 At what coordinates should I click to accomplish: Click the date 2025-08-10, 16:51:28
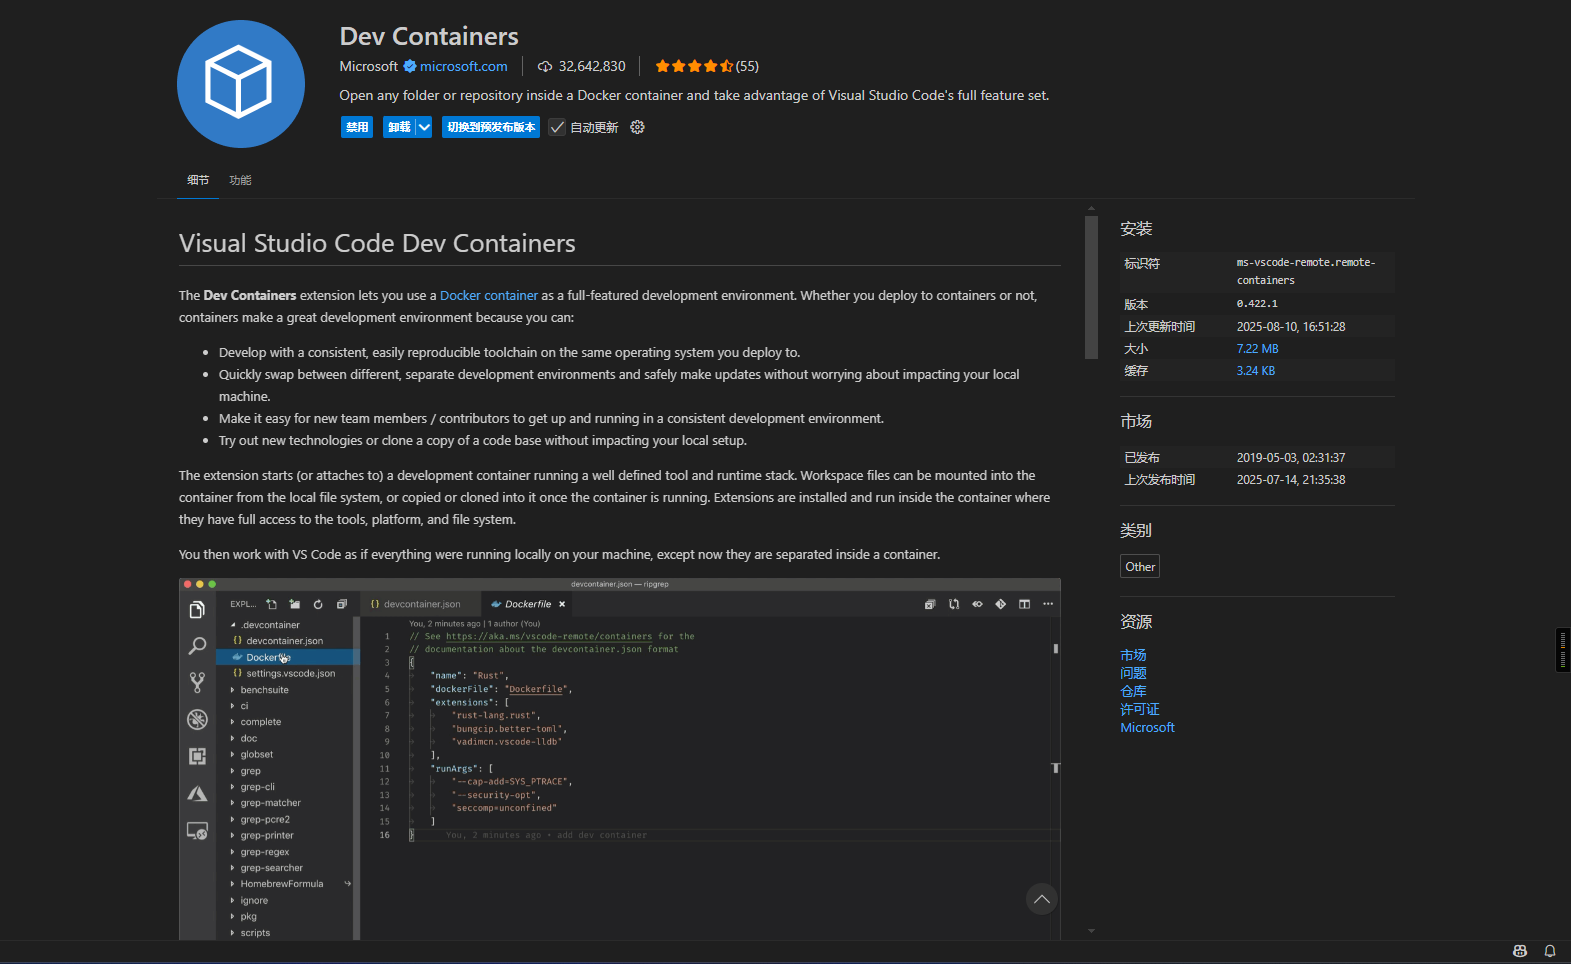1291,327
